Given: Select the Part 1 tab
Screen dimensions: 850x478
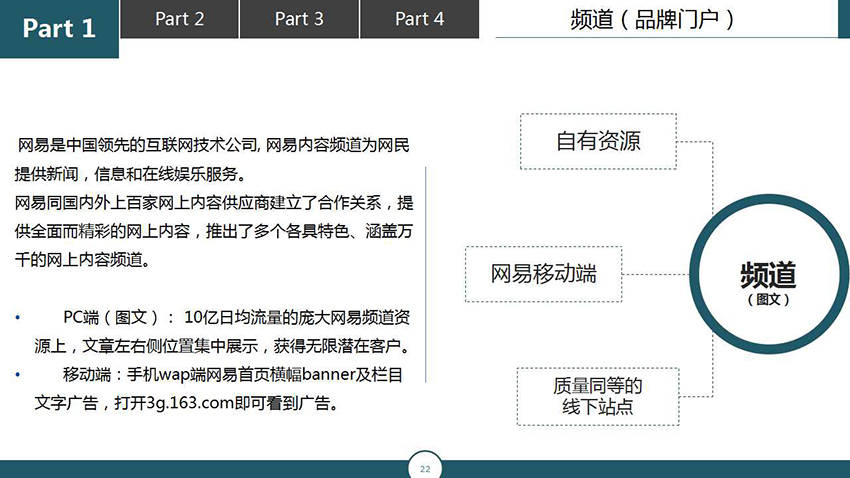Looking at the screenshot, I should point(59,29).
